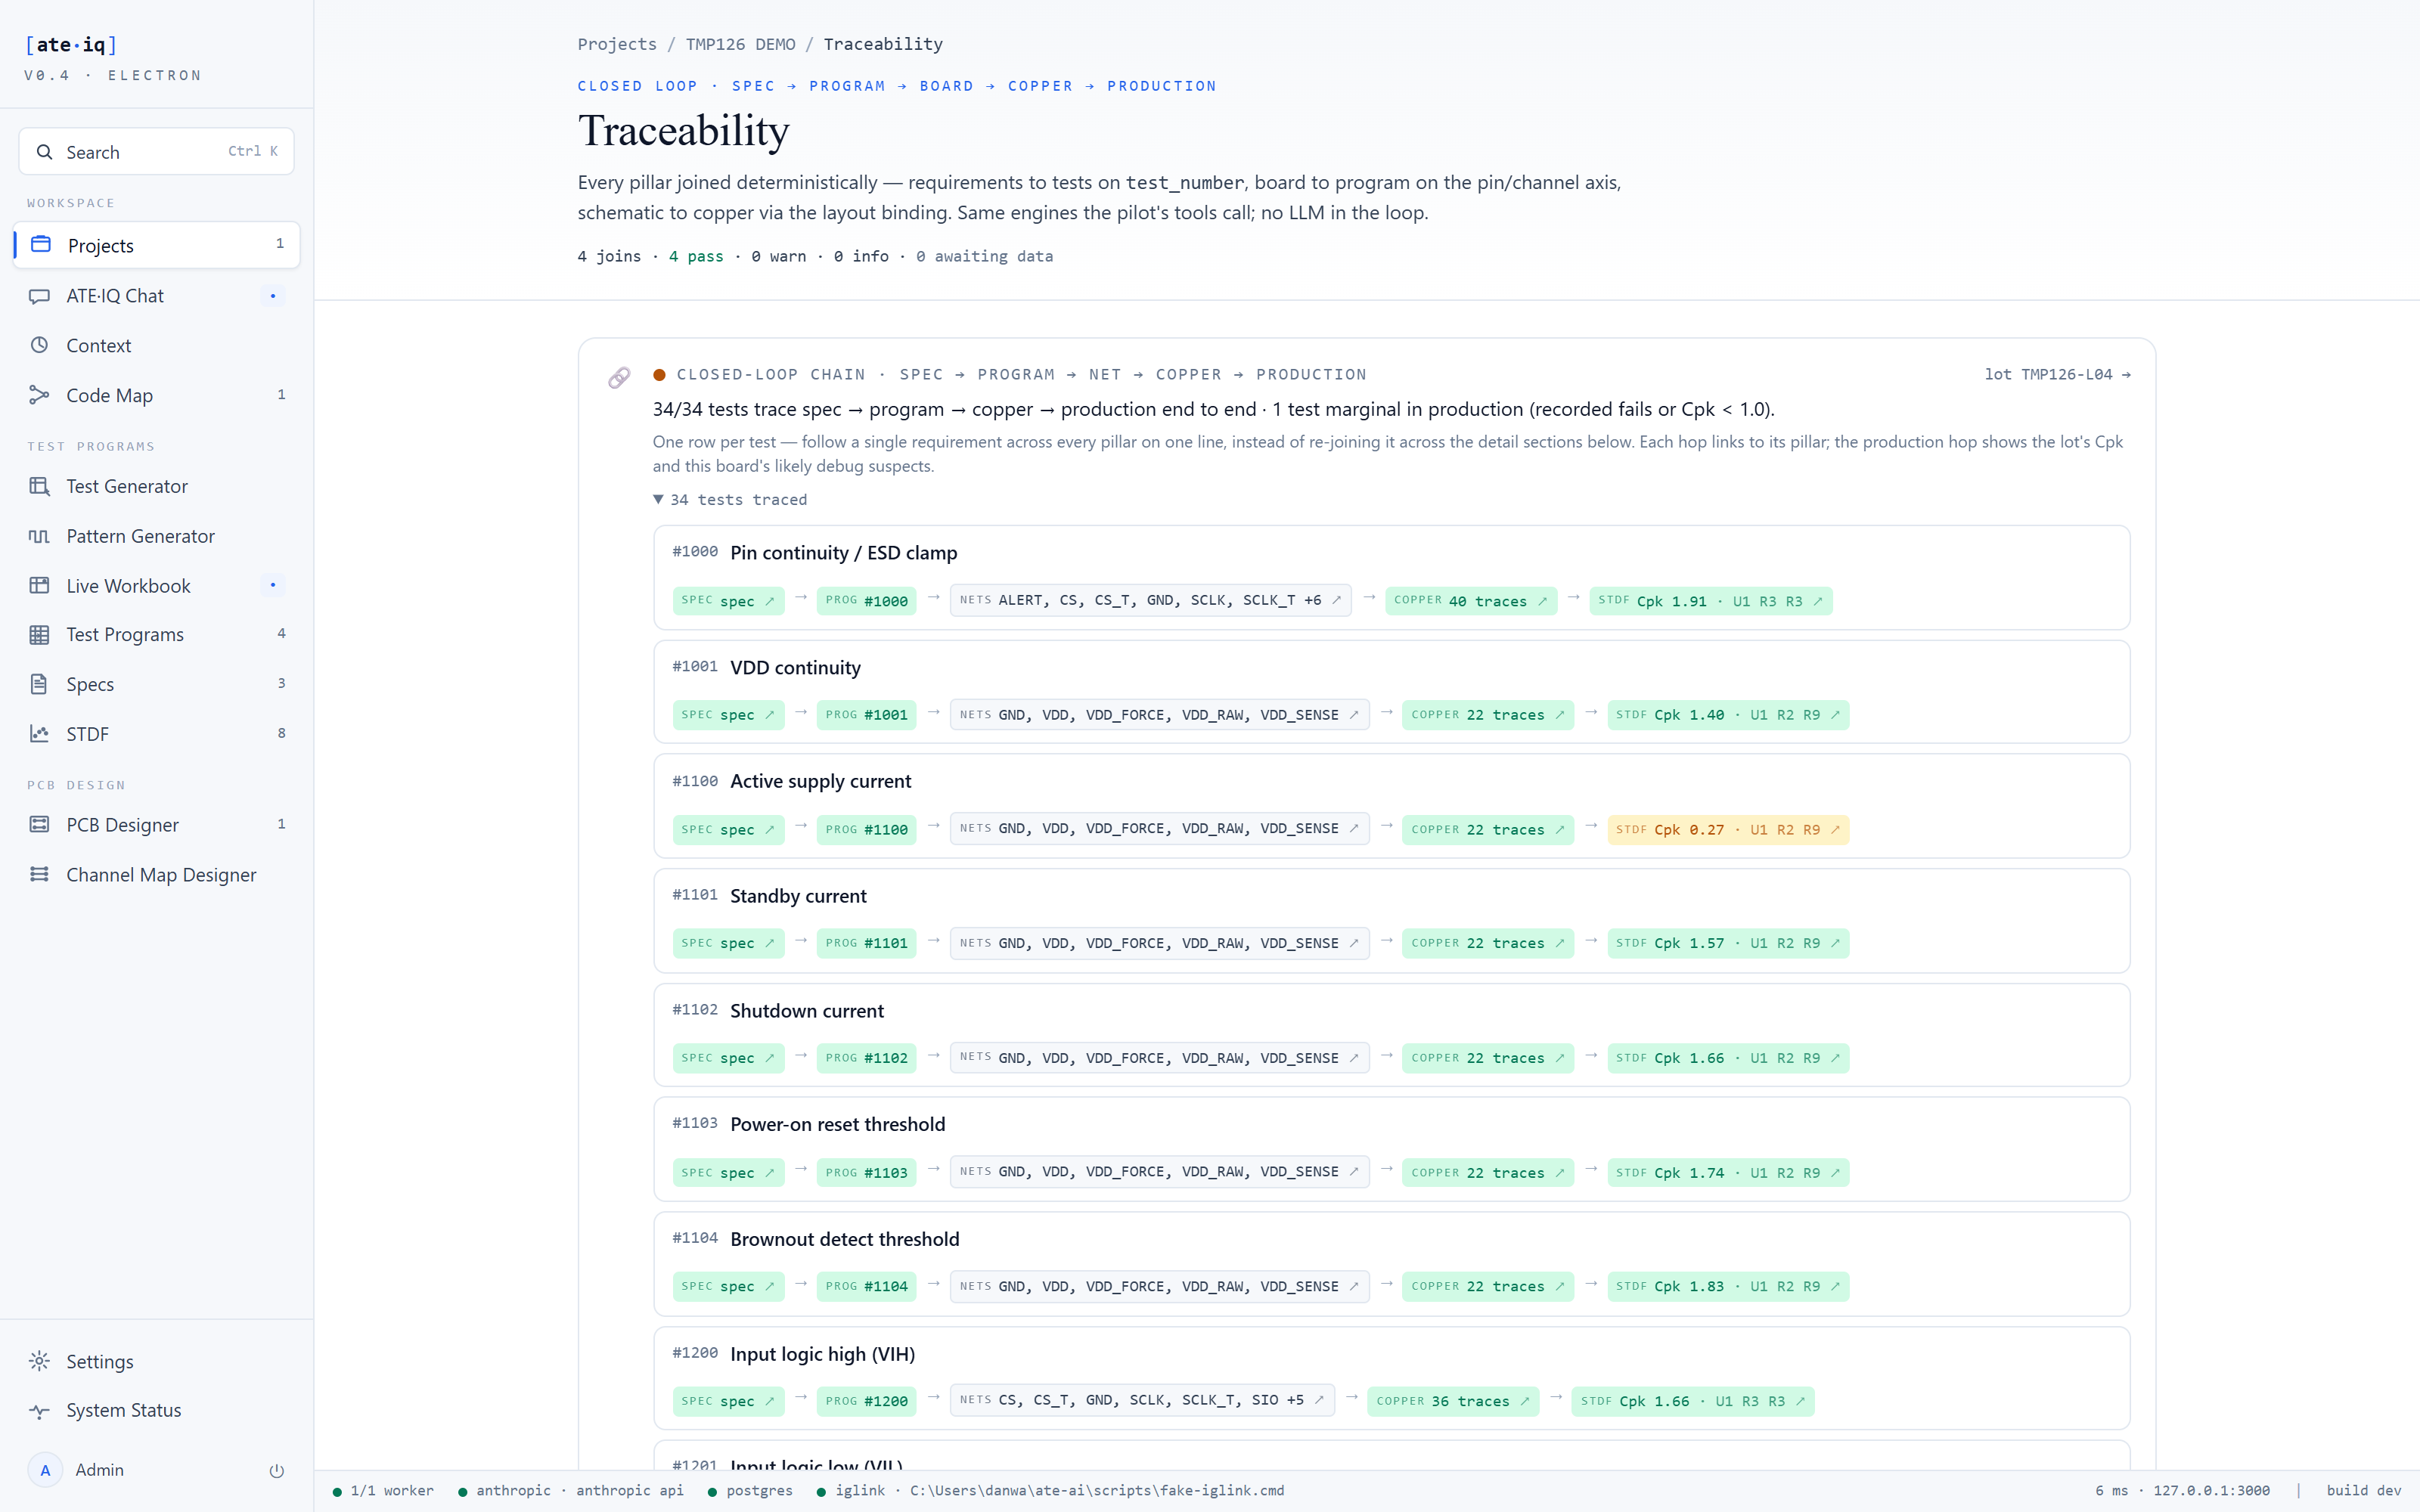Open PROG #1100 chip
Image resolution: width=2420 pixels, height=1512 pixels.
click(x=866, y=830)
